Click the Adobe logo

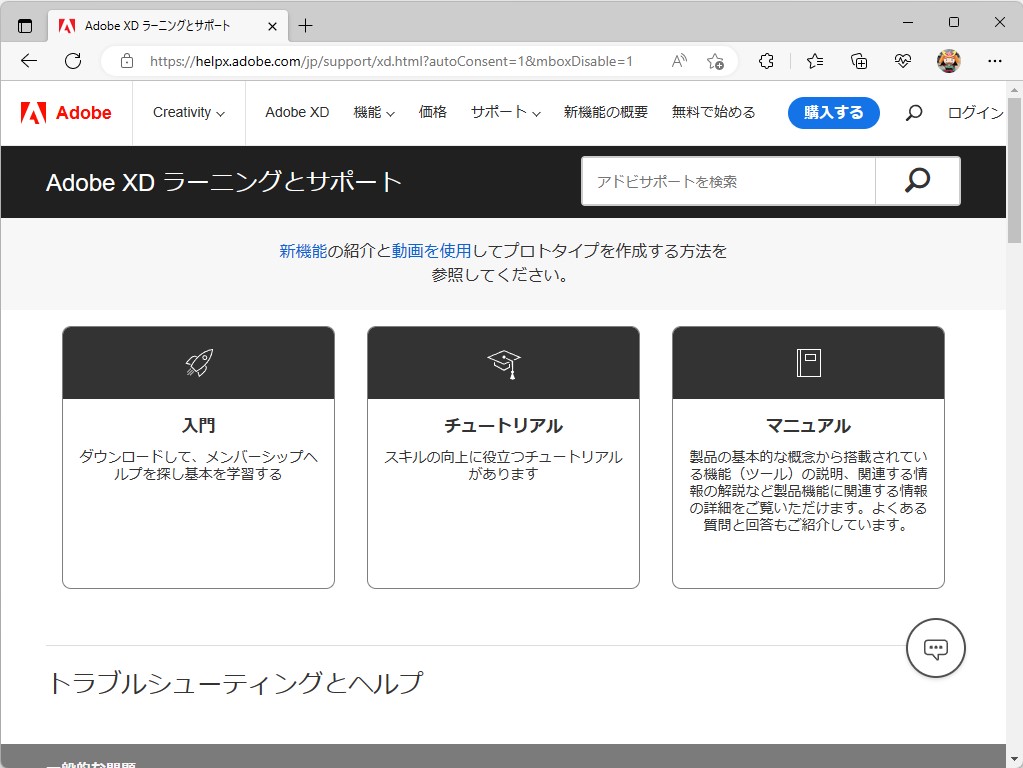point(66,113)
